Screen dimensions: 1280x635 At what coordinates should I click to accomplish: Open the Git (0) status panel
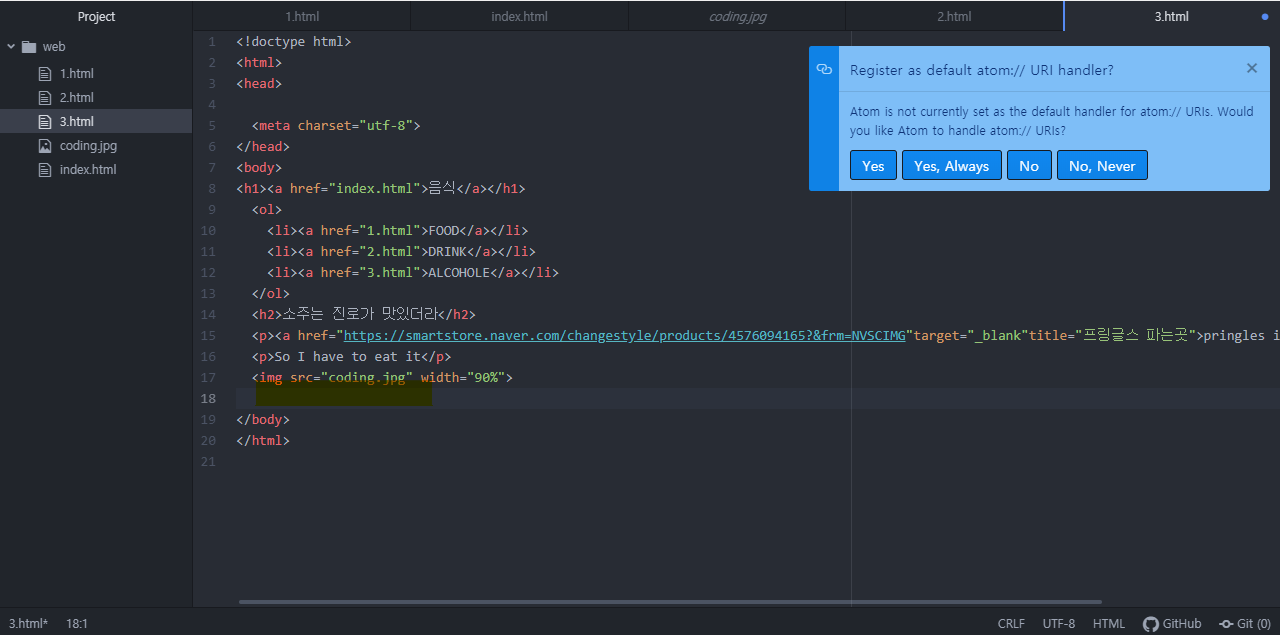pyautogui.click(x=1245, y=624)
